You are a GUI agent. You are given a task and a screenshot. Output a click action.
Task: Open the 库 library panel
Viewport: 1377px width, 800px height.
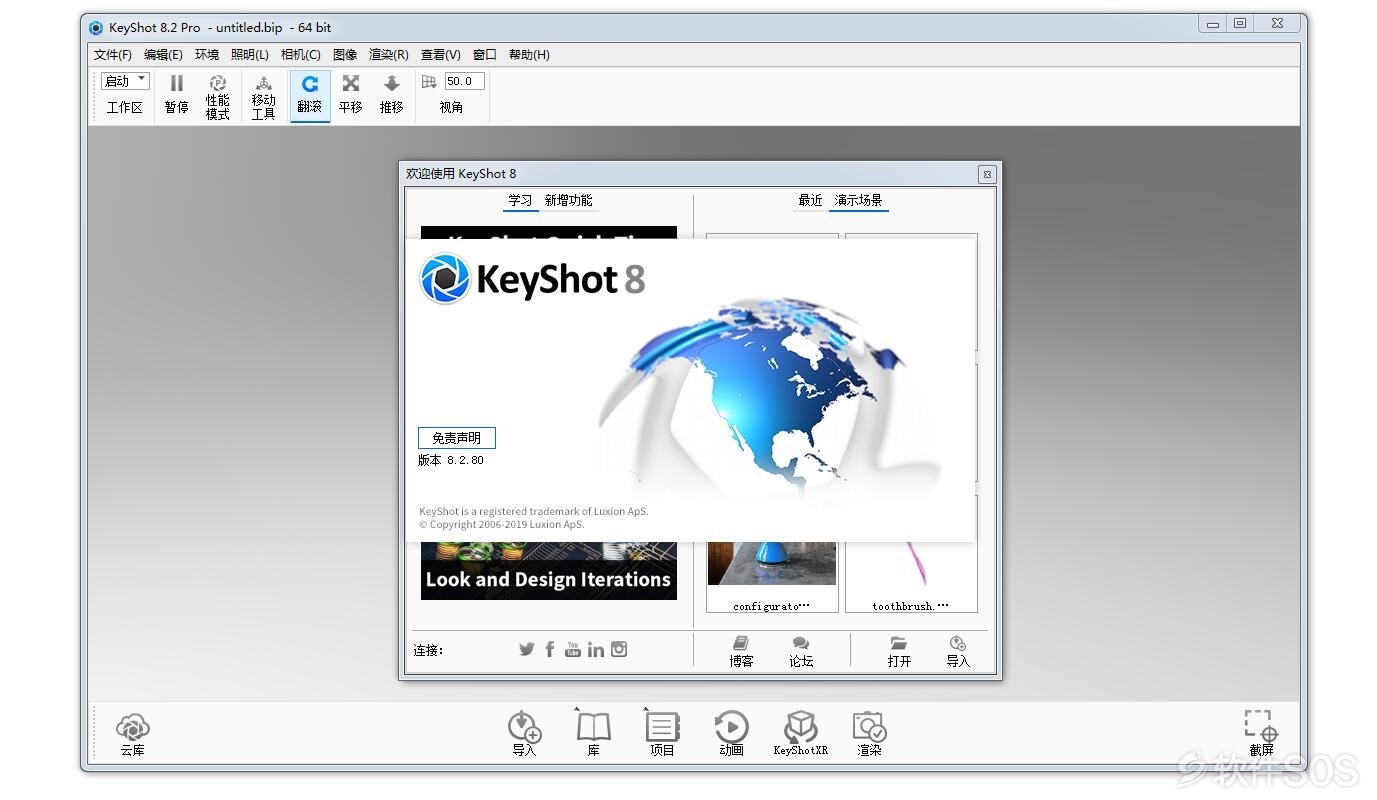pos(593,734)
